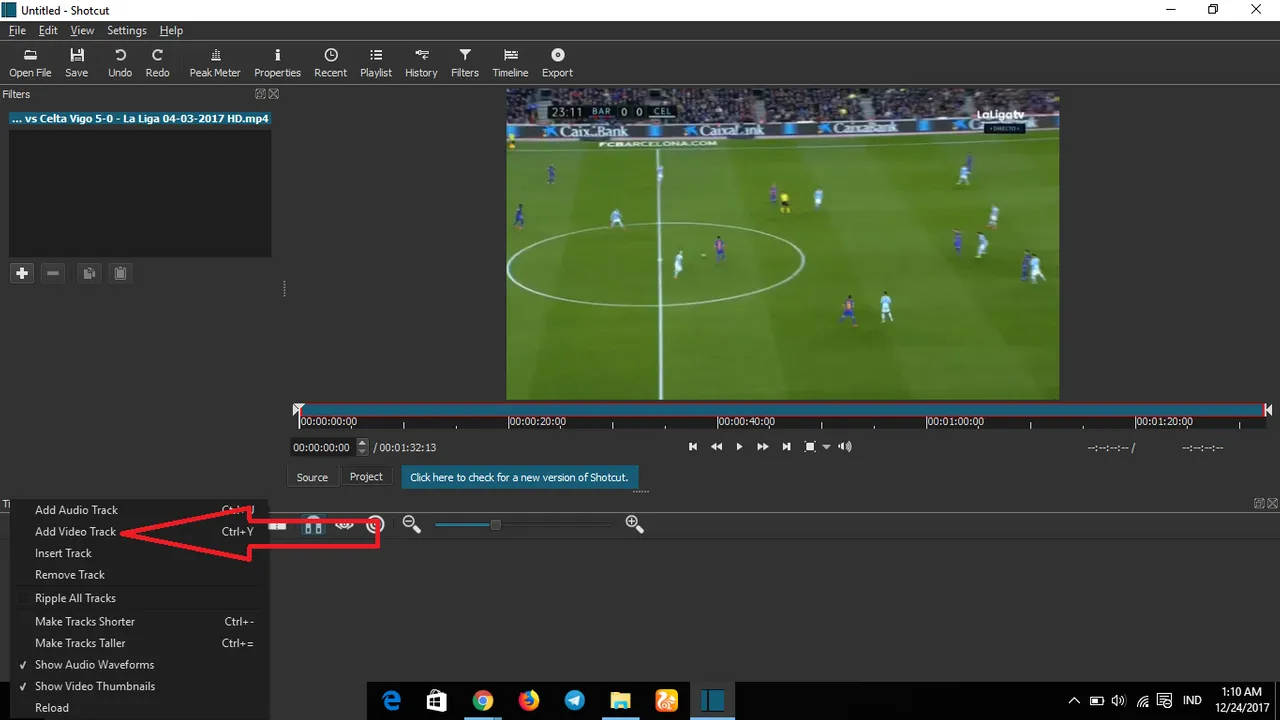This screenshot has height=720, width=1280.
Task: Click the timecode spinner arrows
Action: coord(362,448)
